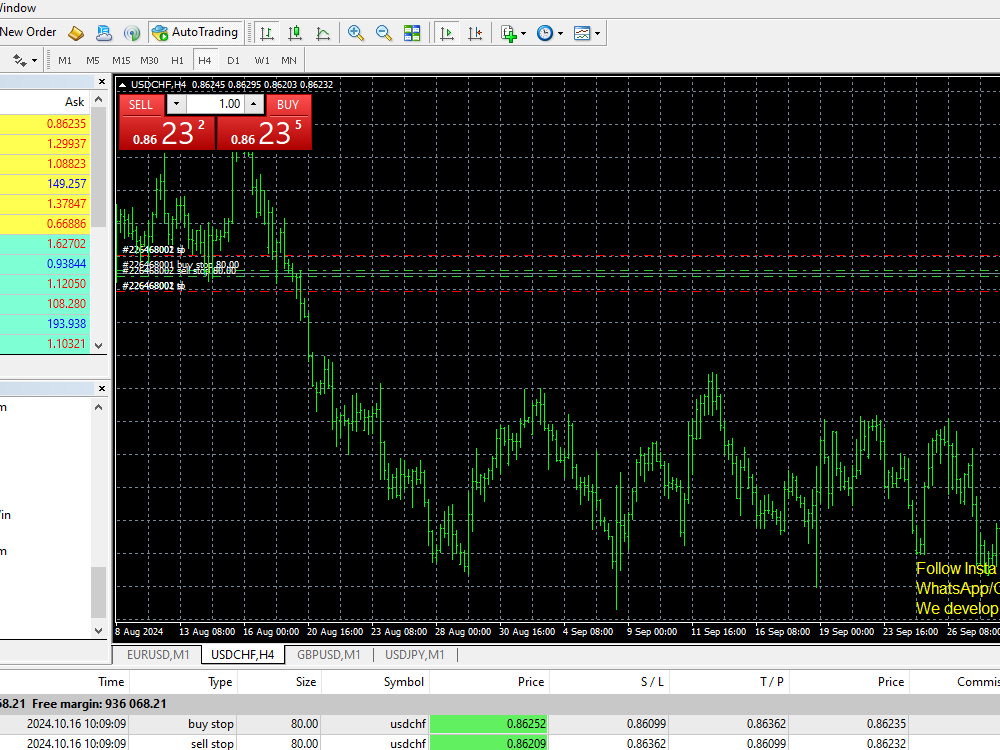Screen dimensions: 1000x750
Task: Switch timeframe to D1
Action: point(233,61)
